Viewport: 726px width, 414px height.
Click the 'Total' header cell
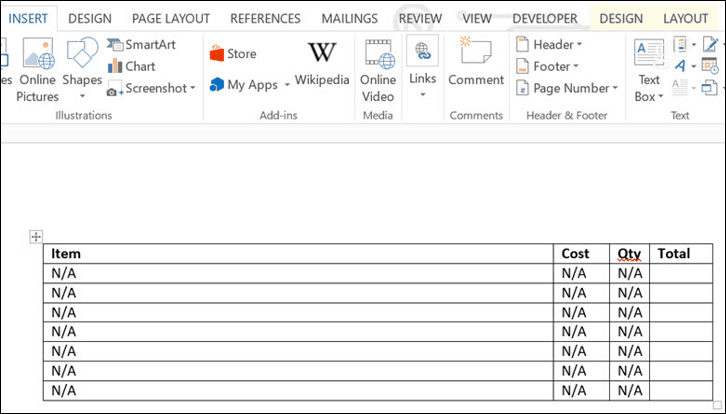pyautogui.click(x=681, y=254)
